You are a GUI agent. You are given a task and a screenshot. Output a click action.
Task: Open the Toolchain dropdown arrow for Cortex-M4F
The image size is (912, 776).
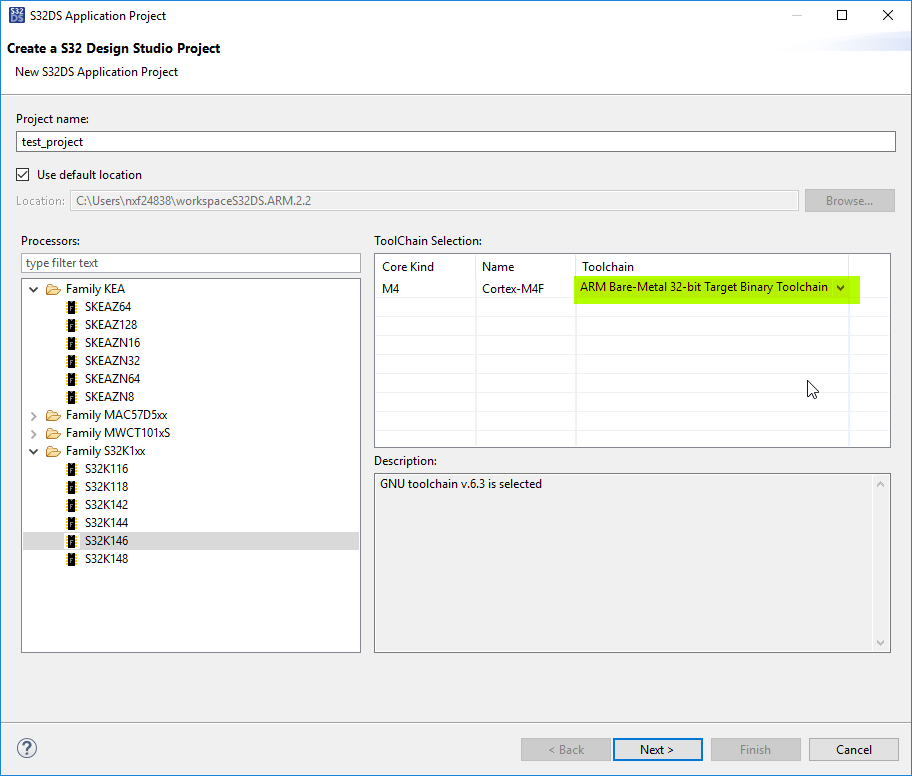coord(840,288)
